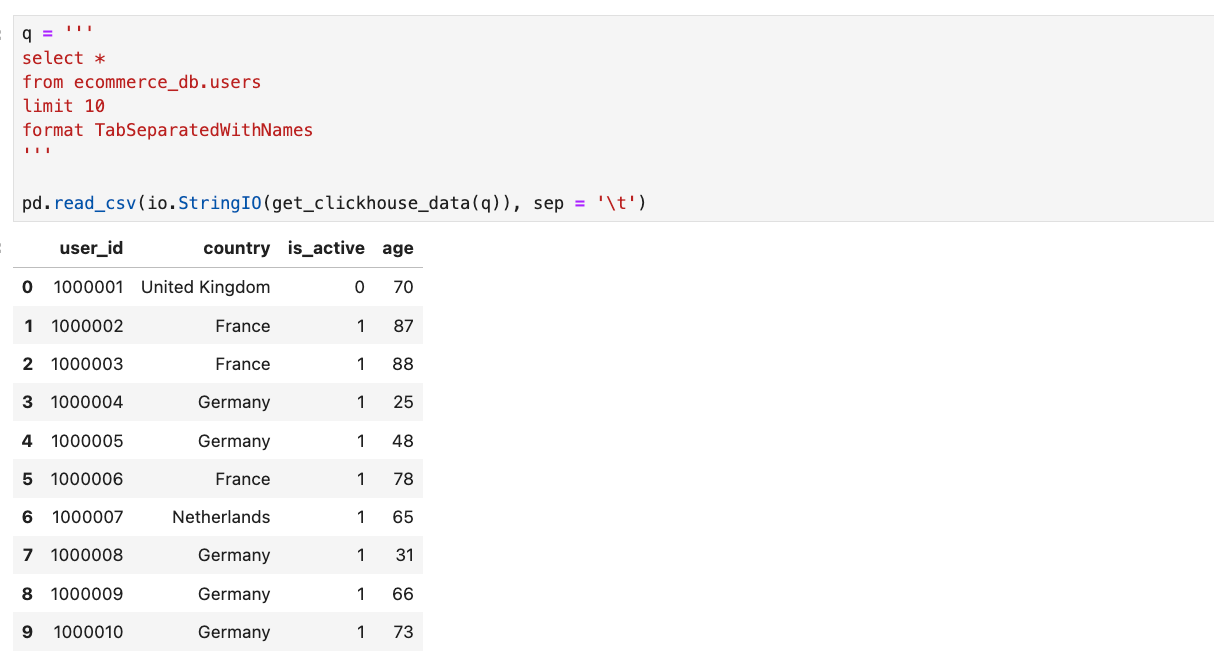Click the 'q =' assignment line
Screen dimensions: 1214x664
pyautogui.click(x=39, y=34)
